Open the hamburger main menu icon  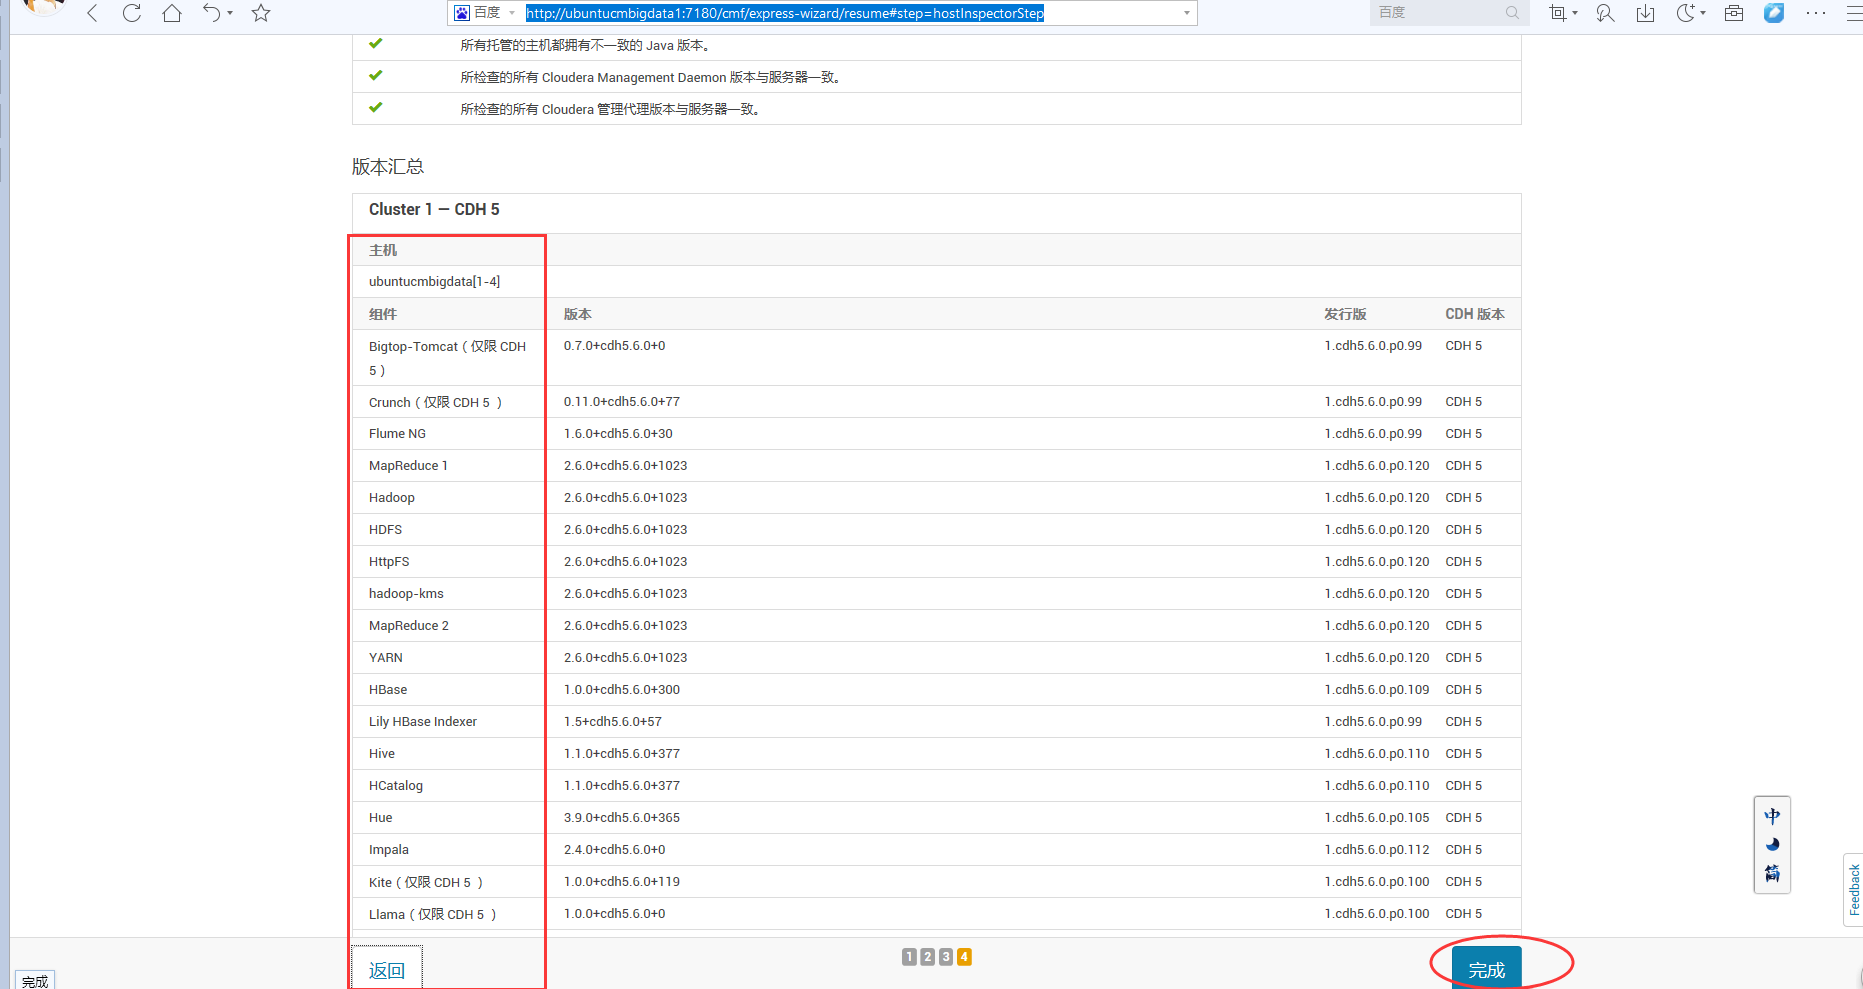click(x=1854, y=13)
